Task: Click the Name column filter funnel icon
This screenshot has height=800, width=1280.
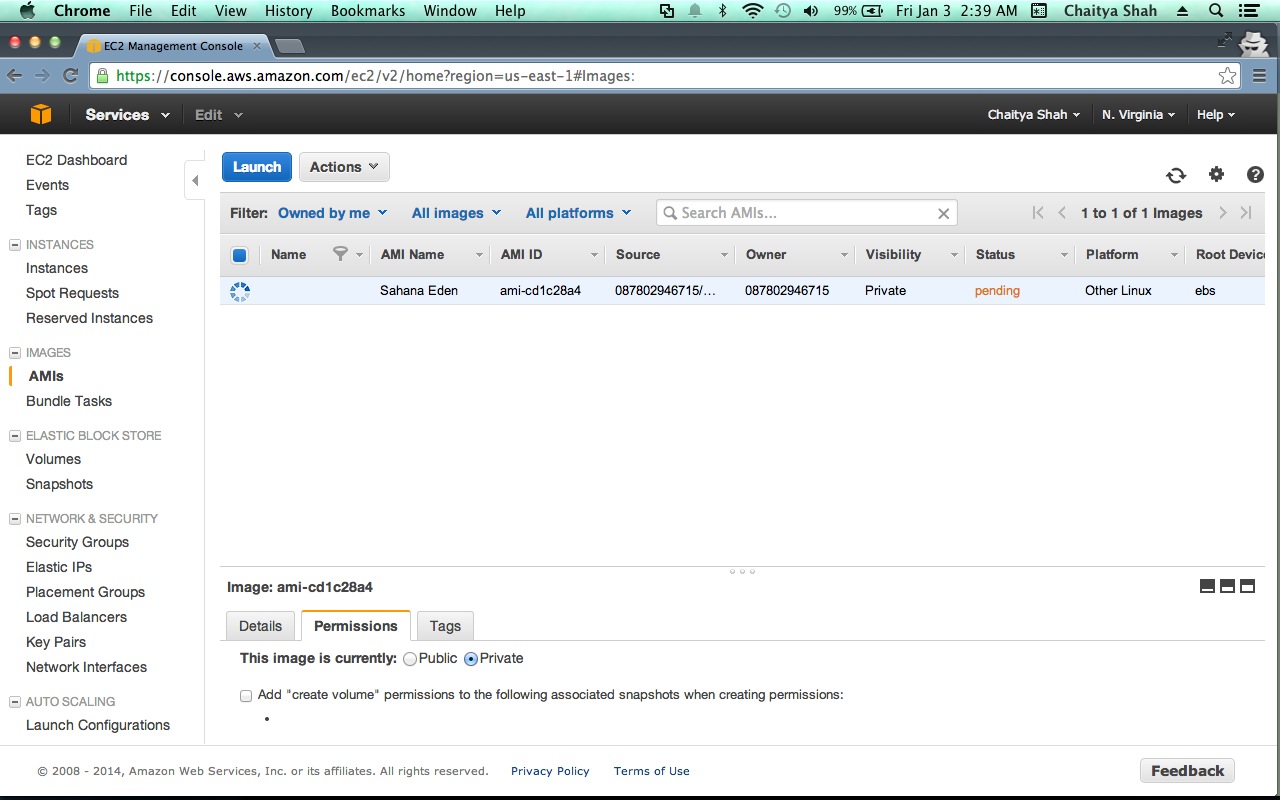Action: coord(340,254)
